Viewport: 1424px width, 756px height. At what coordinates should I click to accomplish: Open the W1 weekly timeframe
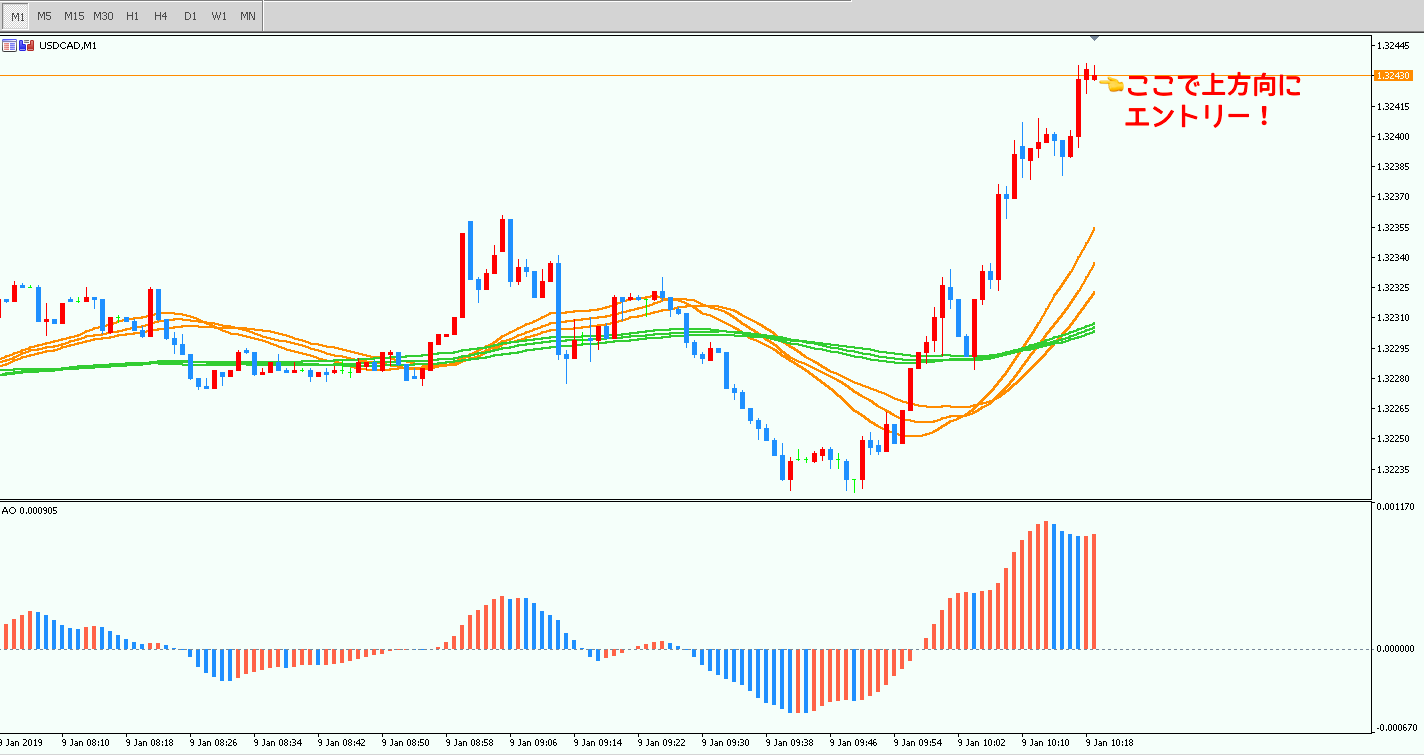219,16
